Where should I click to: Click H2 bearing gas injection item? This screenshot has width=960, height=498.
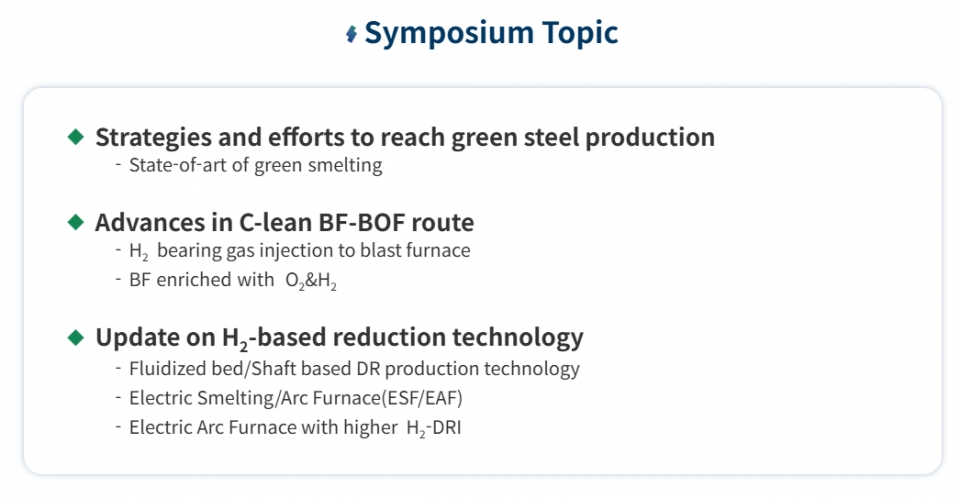pos(299,250)
